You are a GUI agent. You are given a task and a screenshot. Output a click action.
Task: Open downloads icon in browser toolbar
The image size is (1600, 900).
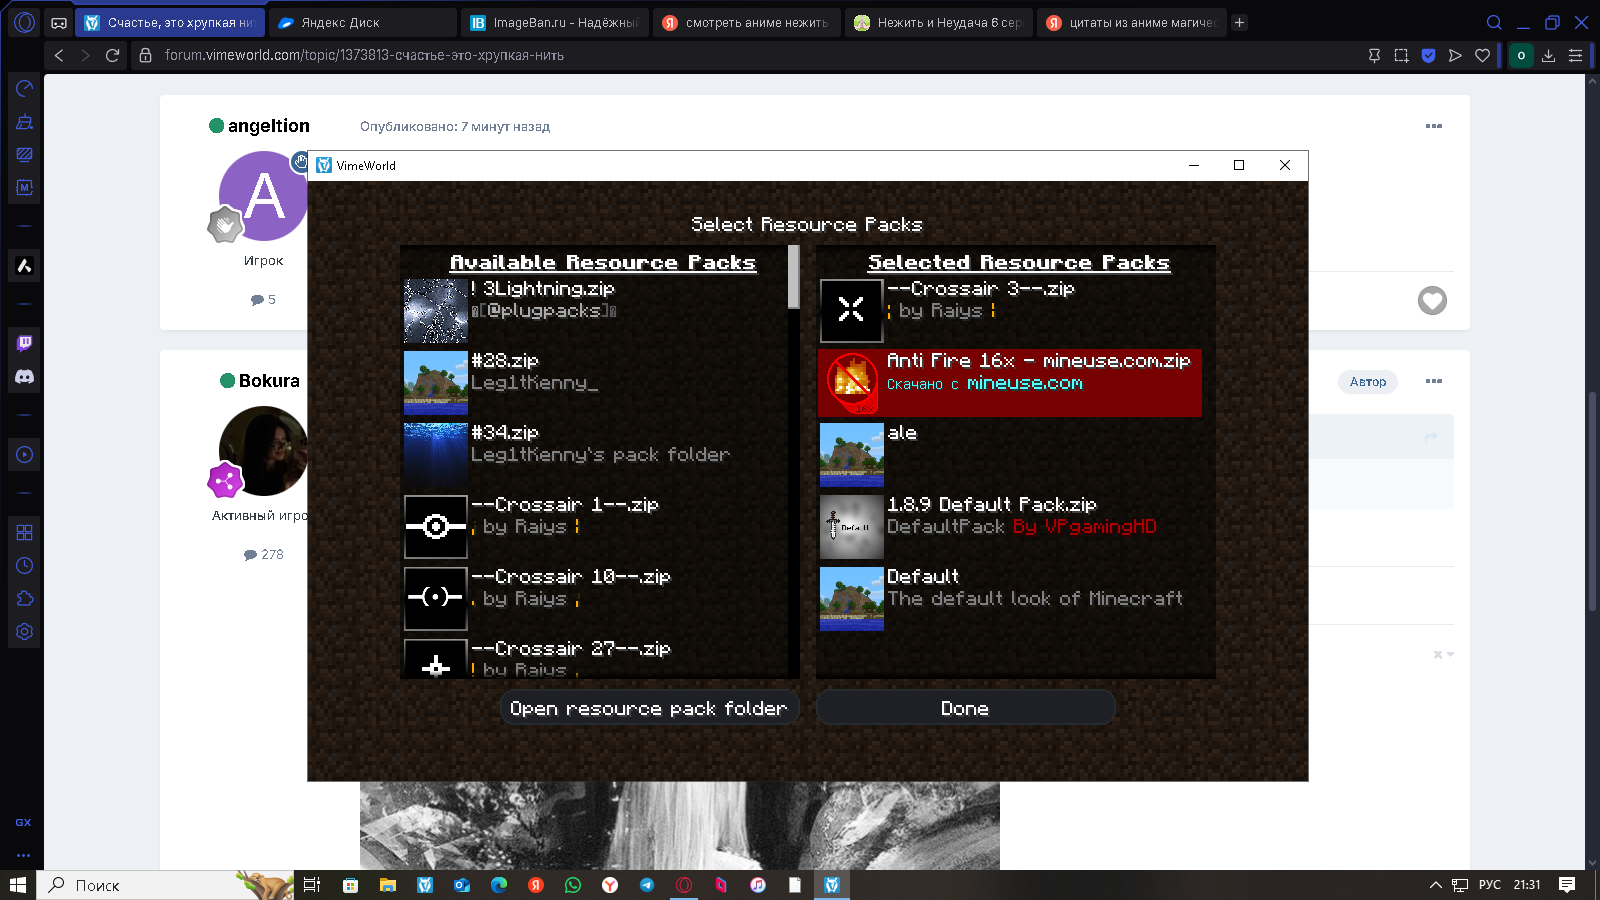(1548, 55)
